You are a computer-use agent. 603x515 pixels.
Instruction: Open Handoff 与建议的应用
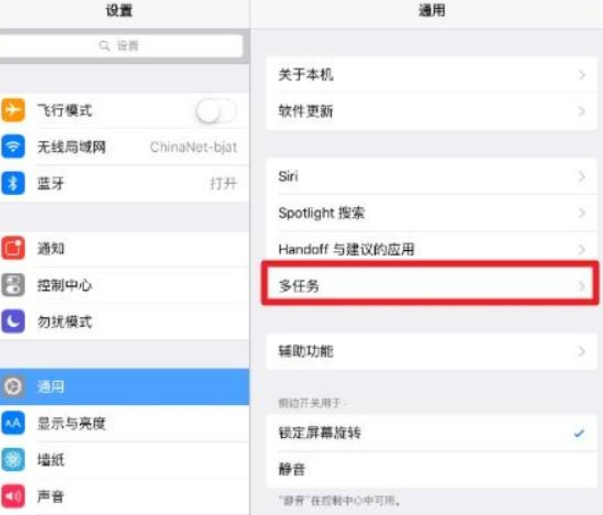(431, 249)
